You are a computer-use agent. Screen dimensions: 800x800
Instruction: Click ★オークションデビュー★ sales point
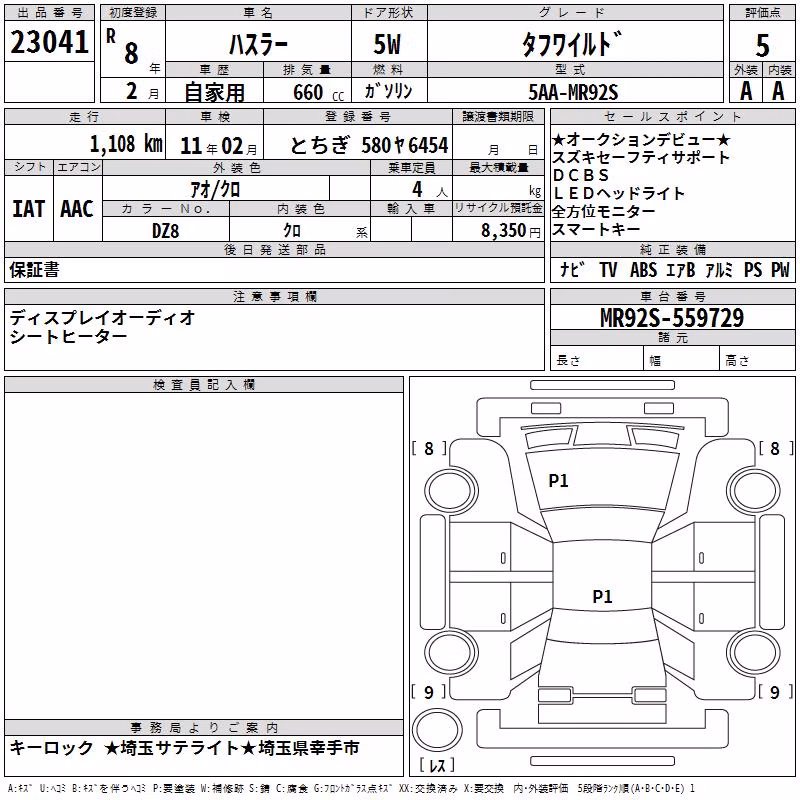(641, 139)
